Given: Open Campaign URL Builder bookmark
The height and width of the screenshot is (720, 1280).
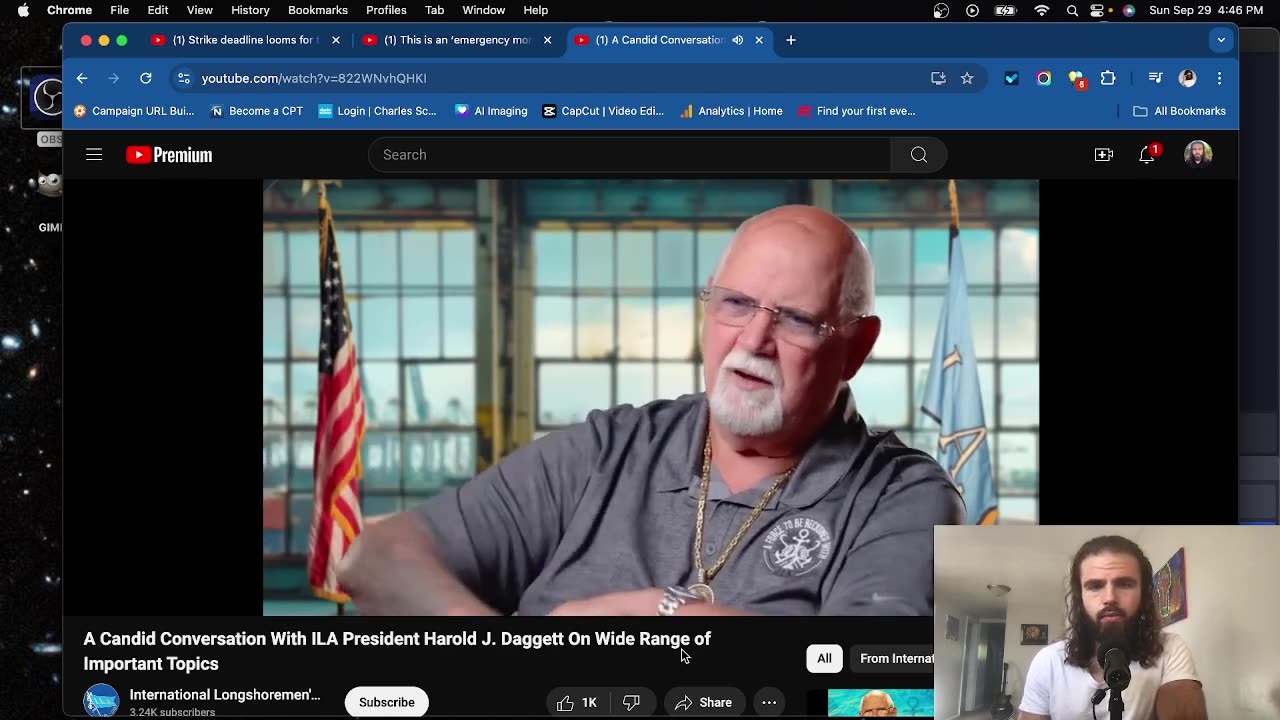Looking at the screenshot, I should pyautogui.click(x=134, y=111).
